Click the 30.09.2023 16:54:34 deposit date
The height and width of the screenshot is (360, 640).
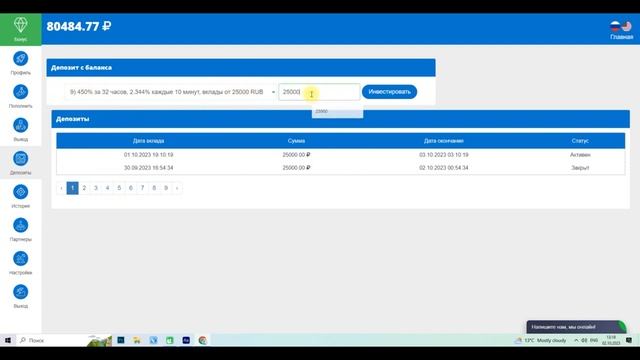[x=149, y=168]
